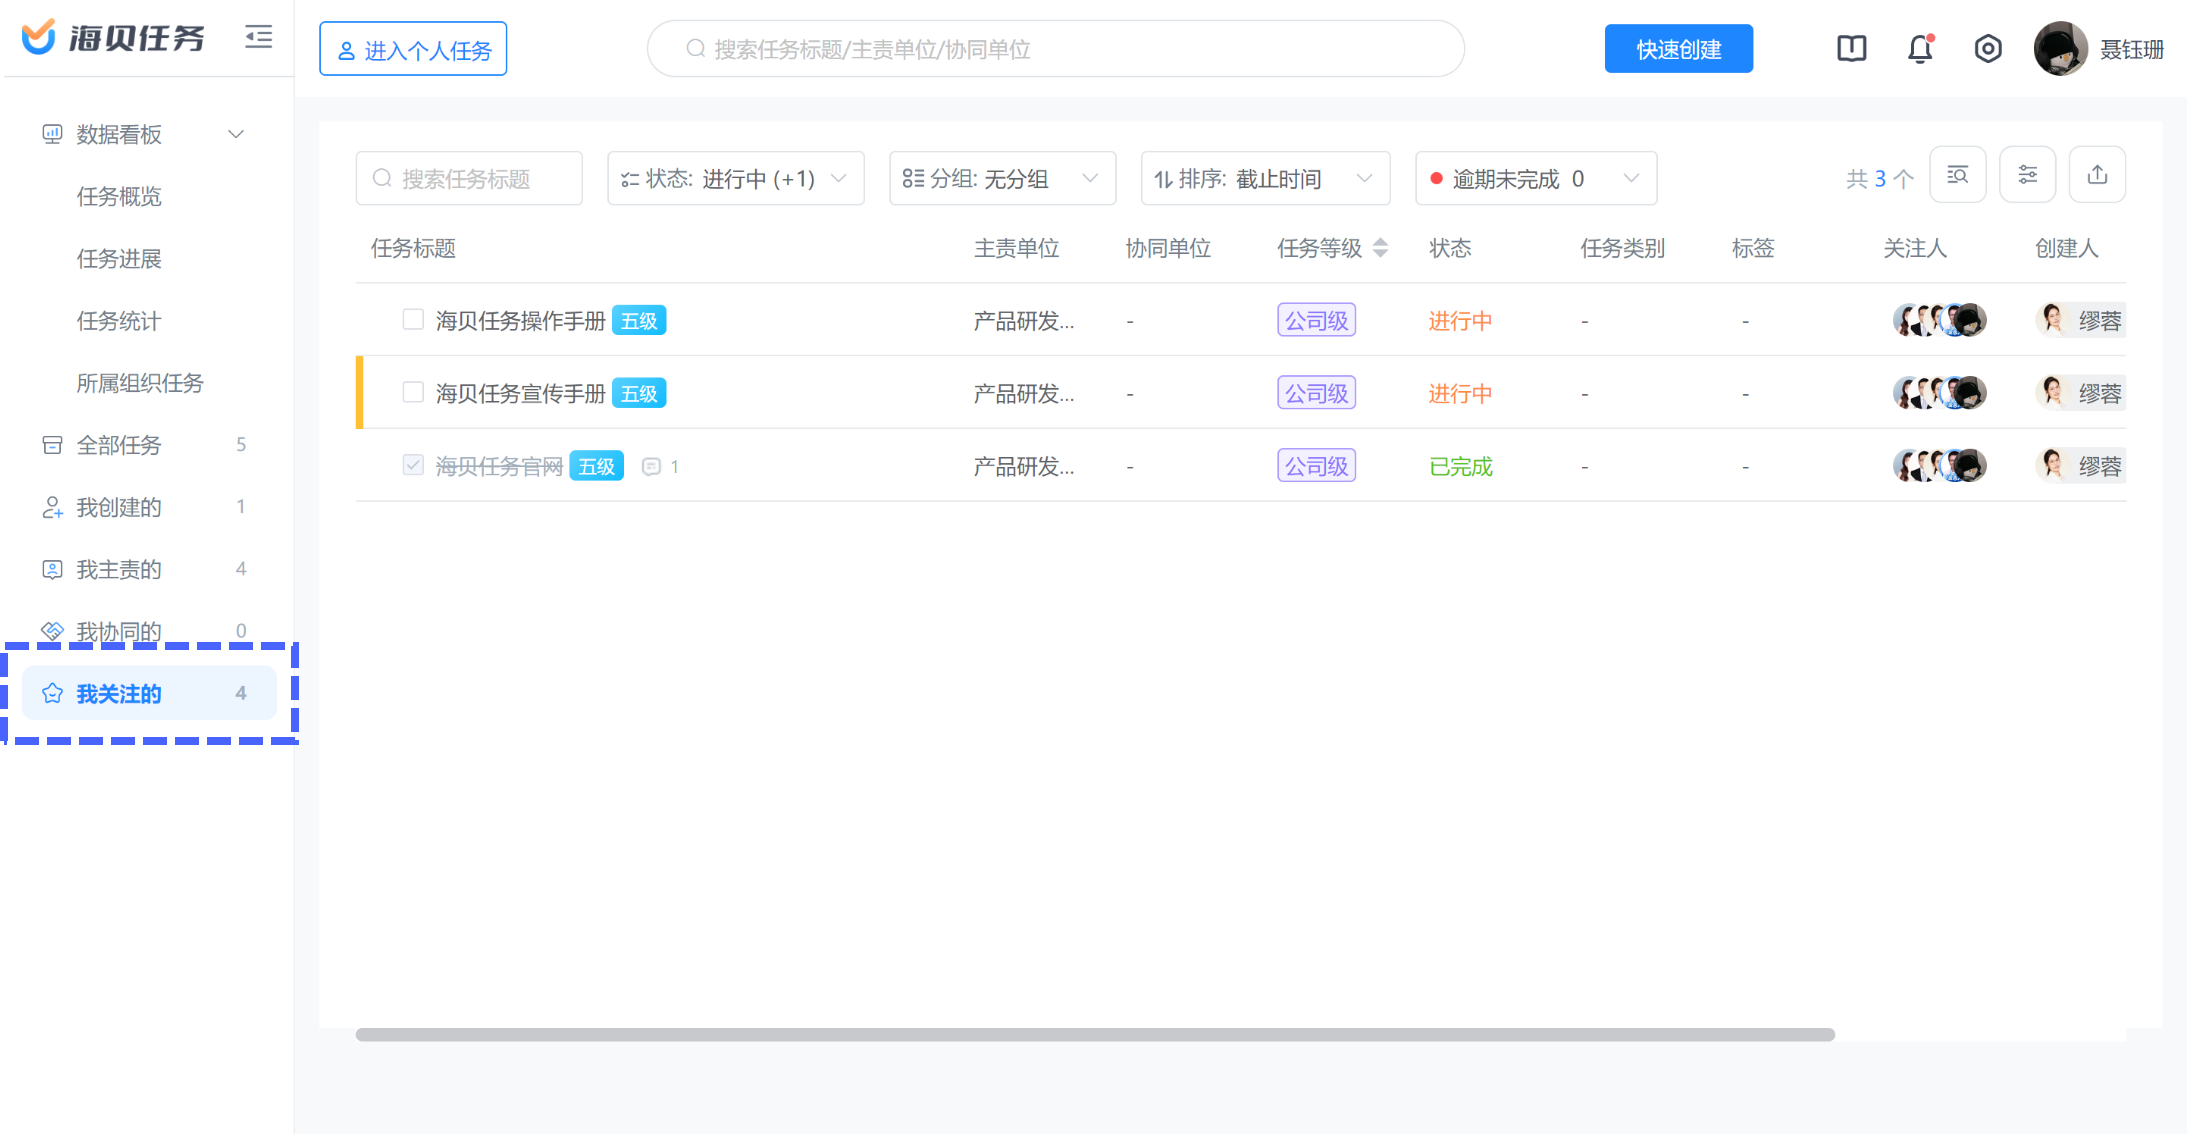Click 五级 tag on 海贝任务官网
Viewport: 2188px width, 1134px height.
pos(597,466)
